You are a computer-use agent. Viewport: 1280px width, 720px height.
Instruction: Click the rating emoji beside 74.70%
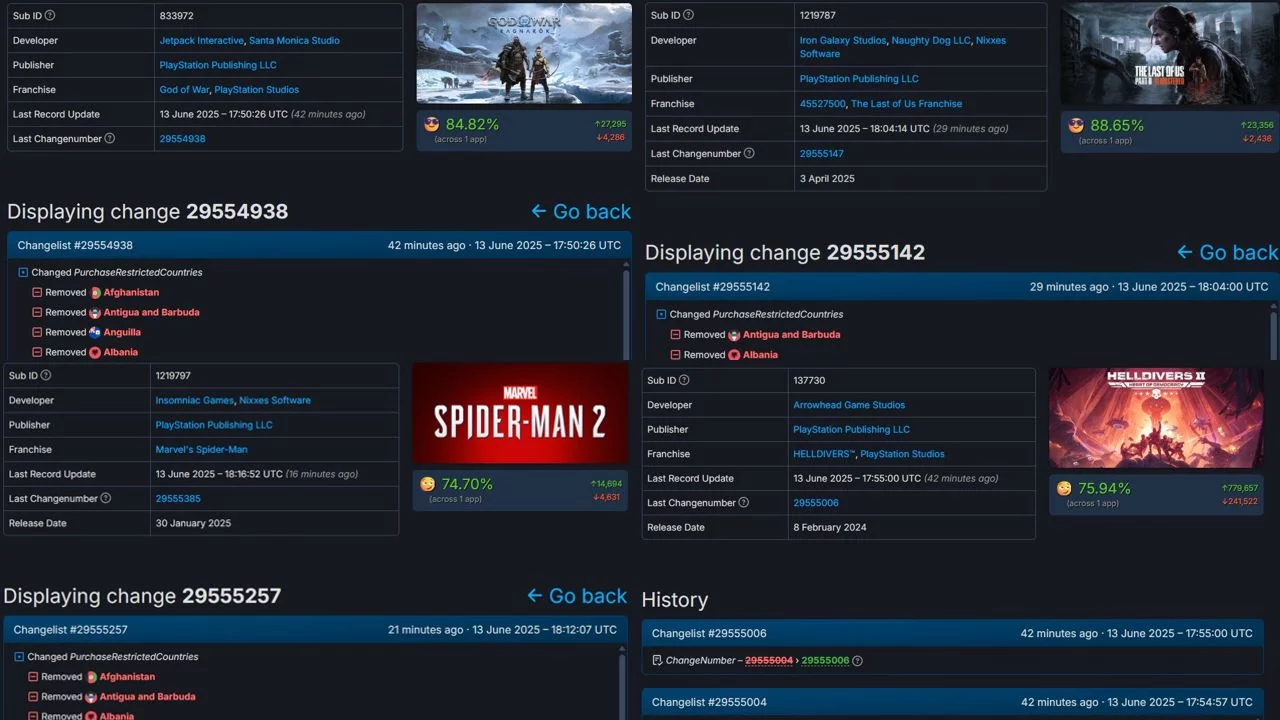pos(428,484)
